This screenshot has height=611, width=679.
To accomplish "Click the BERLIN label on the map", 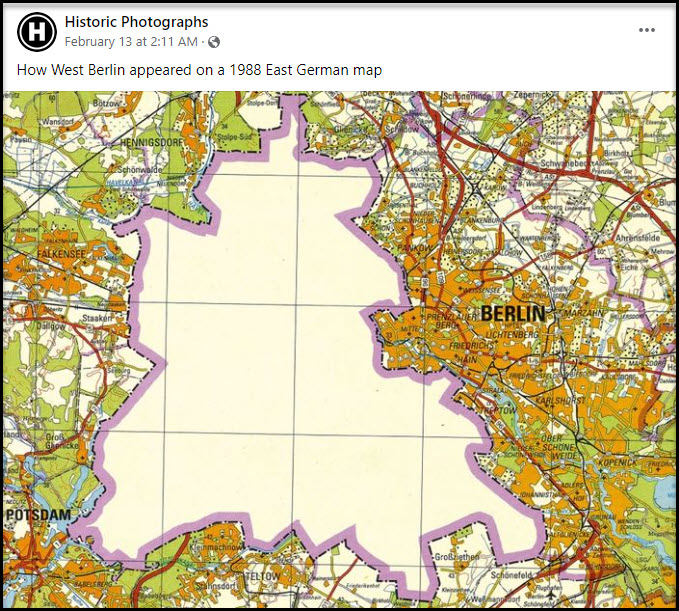I will (x=513, y=314).
